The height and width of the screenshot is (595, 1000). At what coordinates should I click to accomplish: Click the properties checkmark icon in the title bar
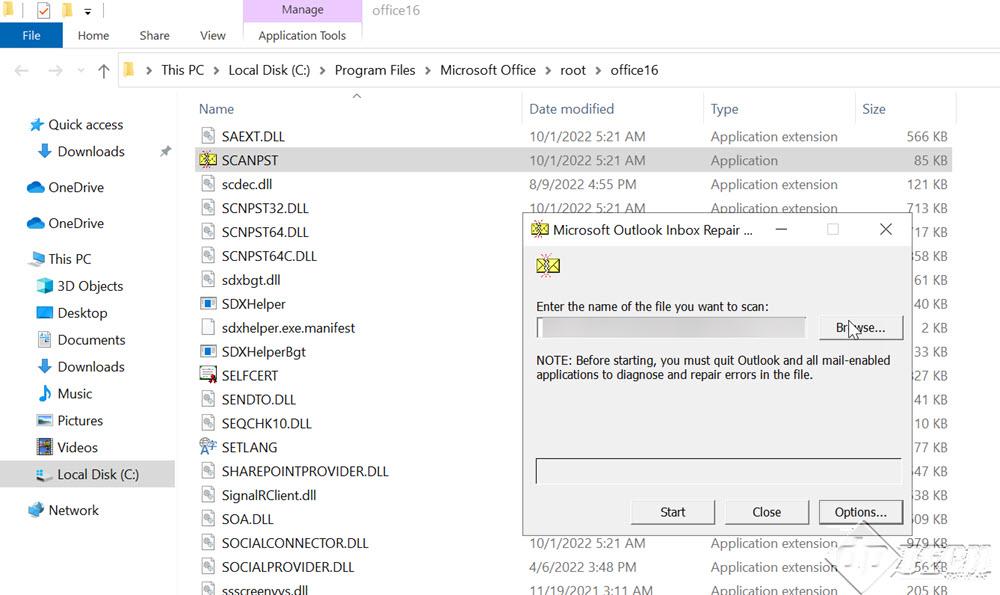tap(43, 10)
